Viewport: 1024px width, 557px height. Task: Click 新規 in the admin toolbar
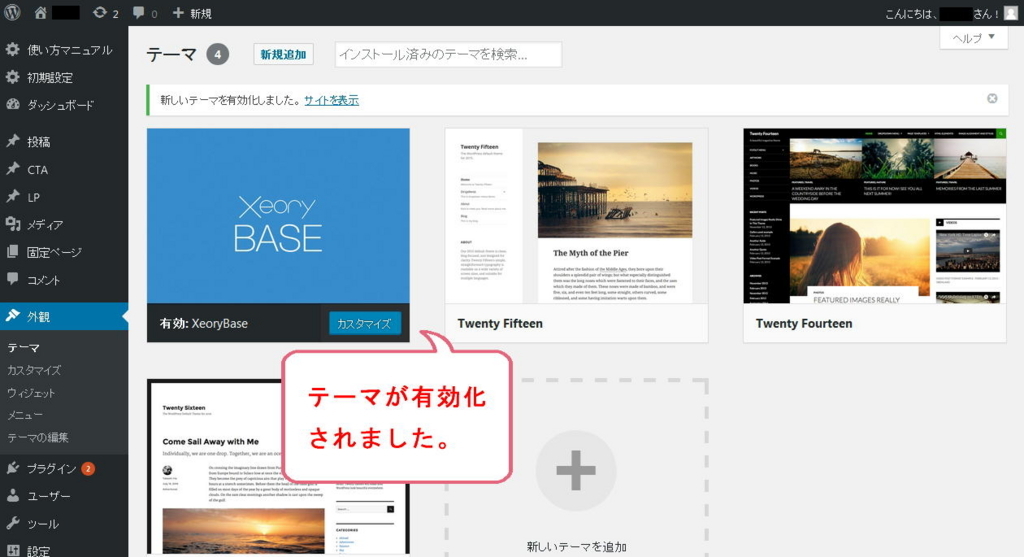(200, 13)
